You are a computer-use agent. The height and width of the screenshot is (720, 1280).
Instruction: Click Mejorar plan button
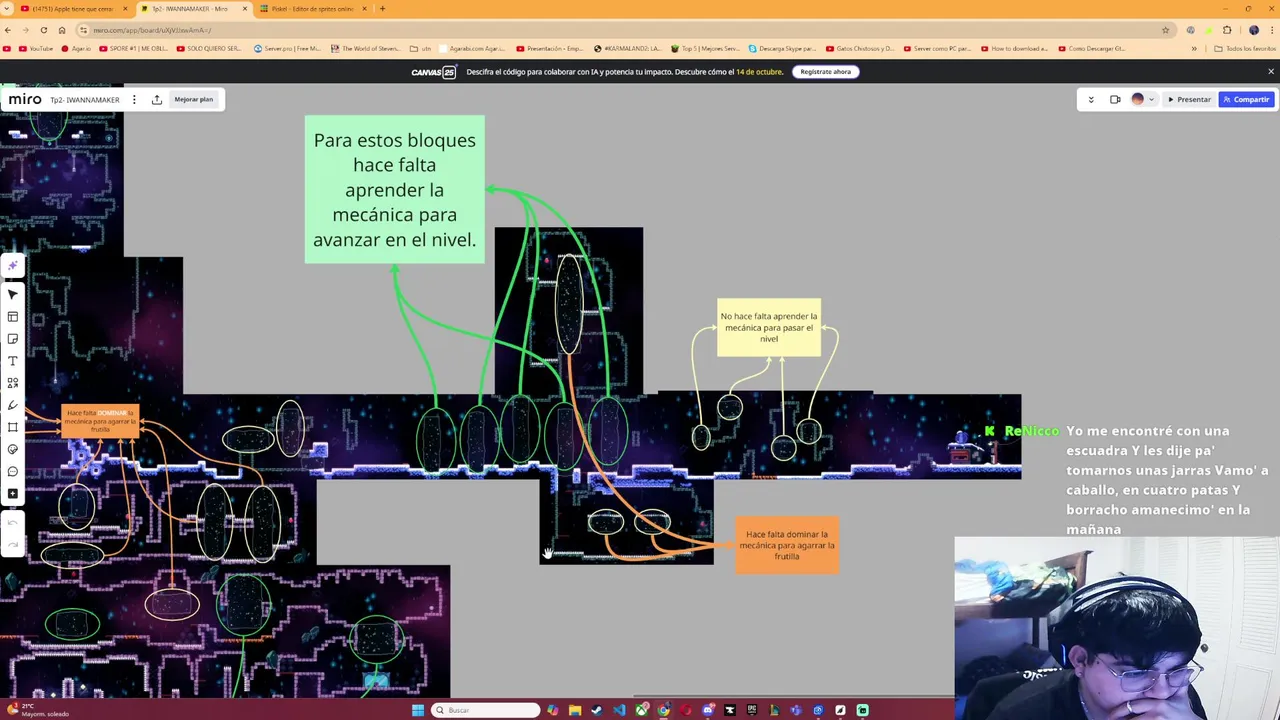click(193, 99)
